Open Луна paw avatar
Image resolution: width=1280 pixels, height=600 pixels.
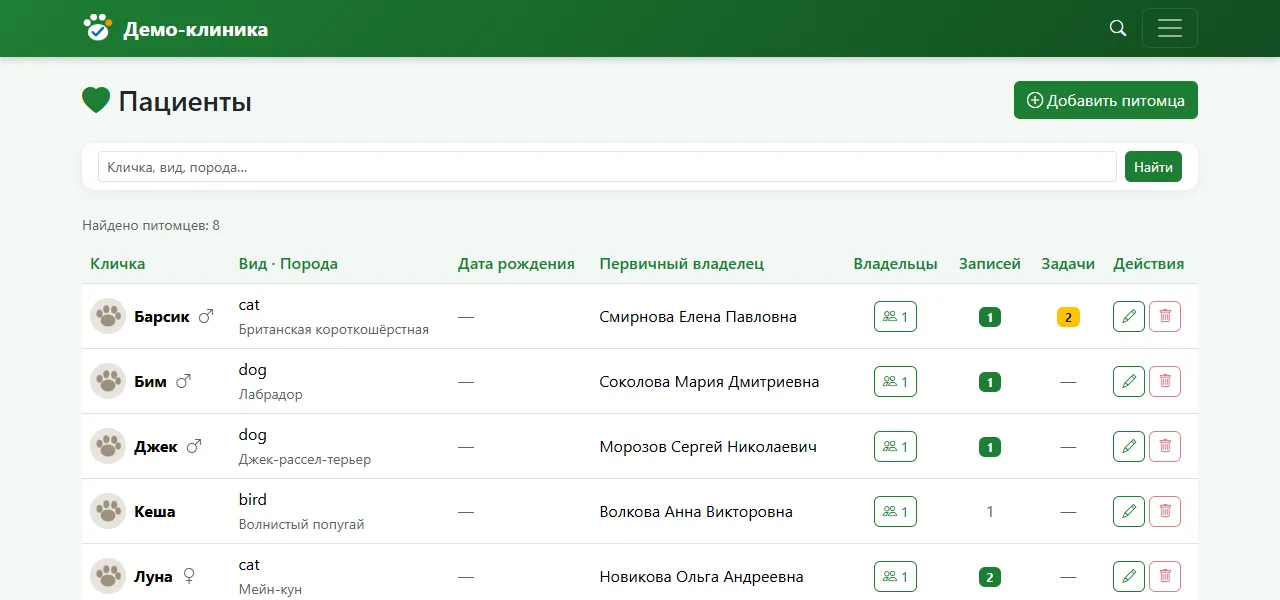[x=108, y=576]
